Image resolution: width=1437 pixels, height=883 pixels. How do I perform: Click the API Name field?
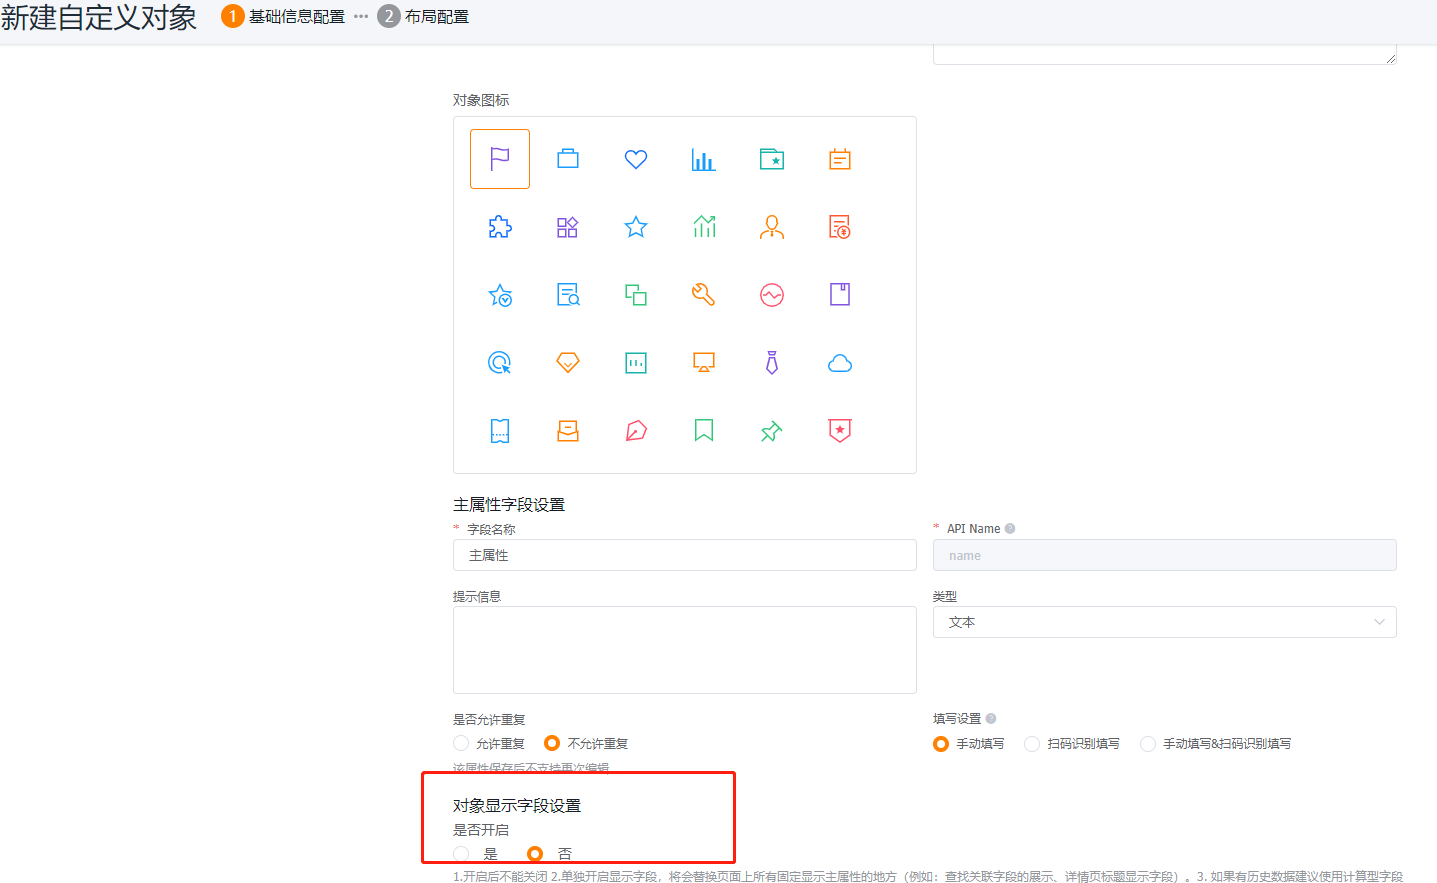point(1165,555)
